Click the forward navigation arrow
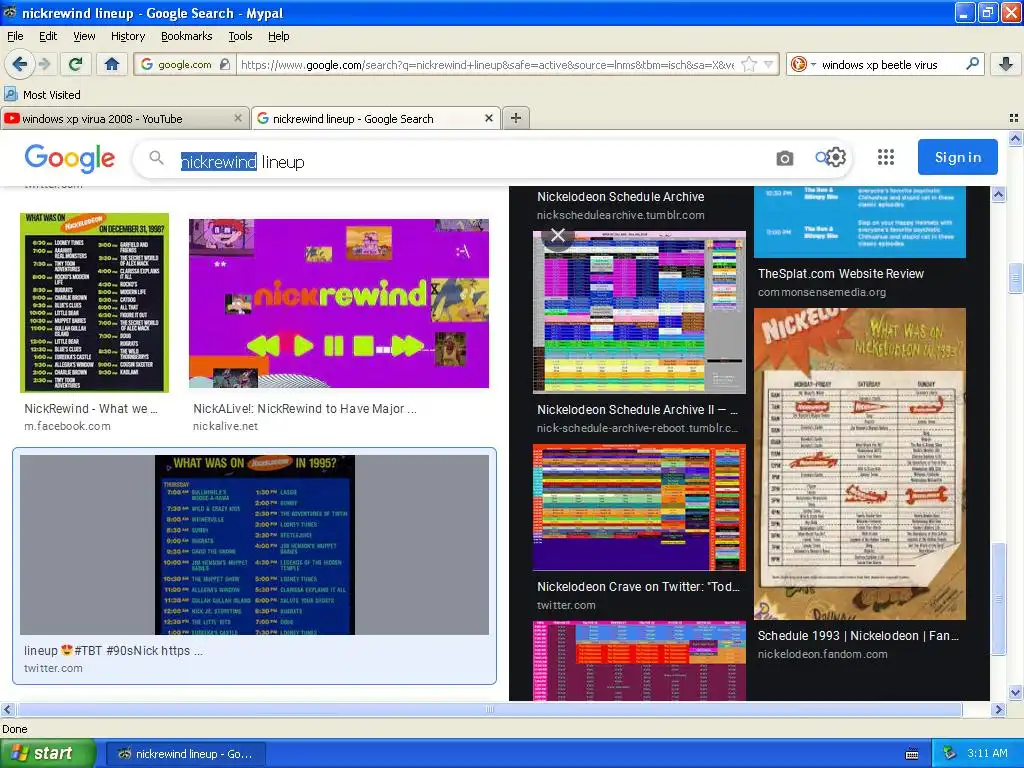Screen dimensions: 1024x768 (44, 64)
